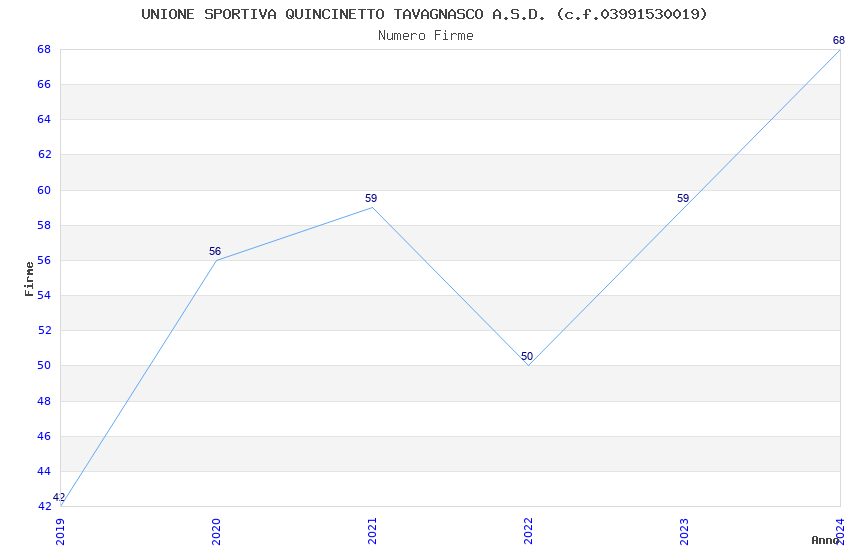Click the y-axis tick label 54
This screenshot has width=850, height=550.
tap(44, 295)
